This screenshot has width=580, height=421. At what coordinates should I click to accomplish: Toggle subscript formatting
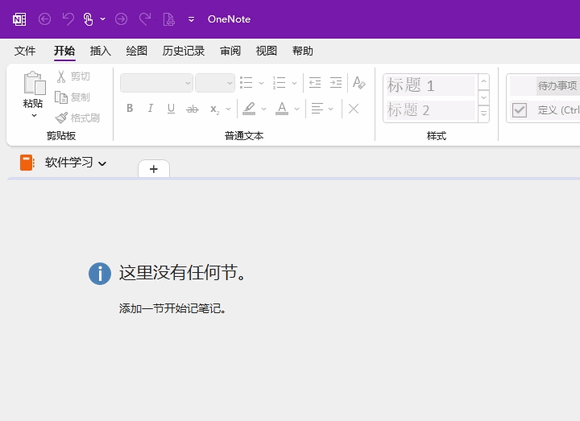(x=215, y=109)
